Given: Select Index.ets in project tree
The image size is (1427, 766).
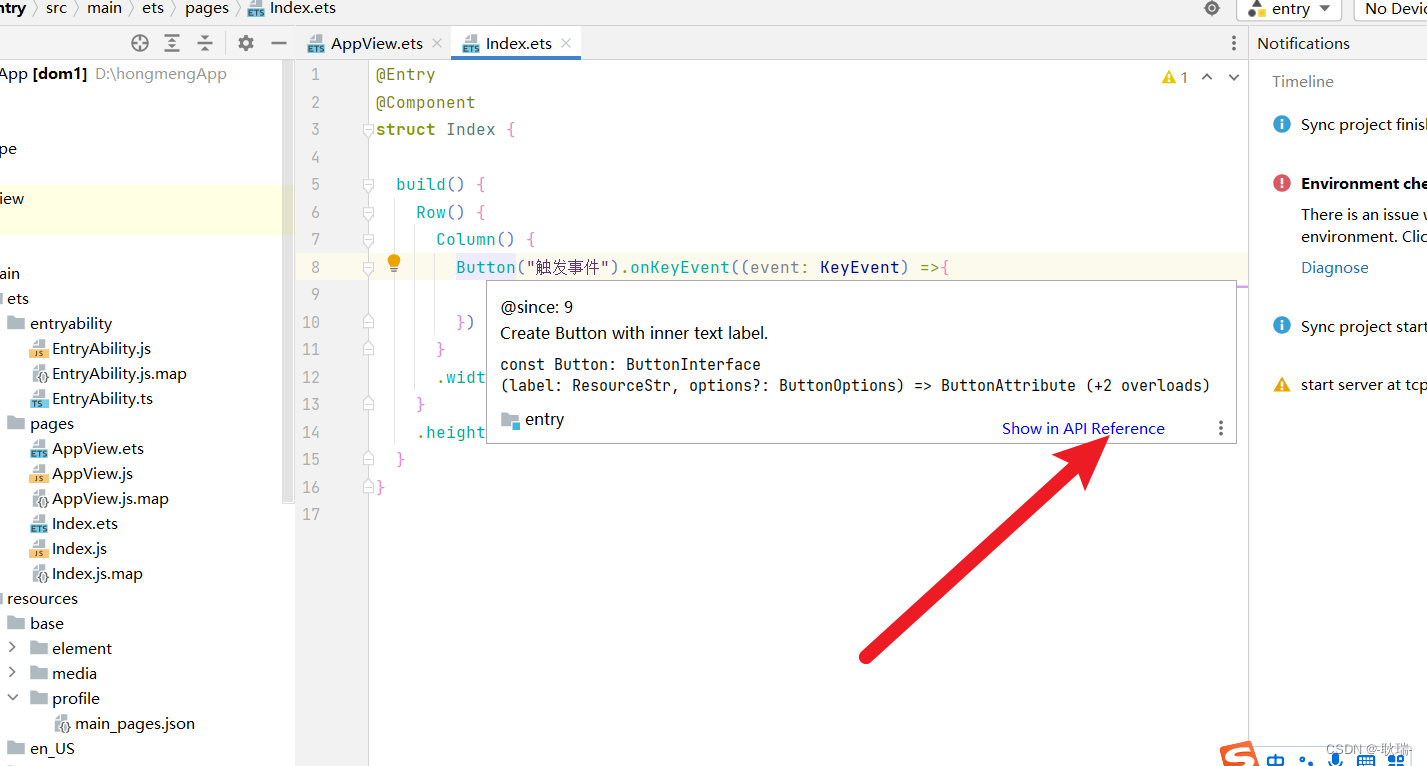Looking at the screenshot, I should coord(85,523).
